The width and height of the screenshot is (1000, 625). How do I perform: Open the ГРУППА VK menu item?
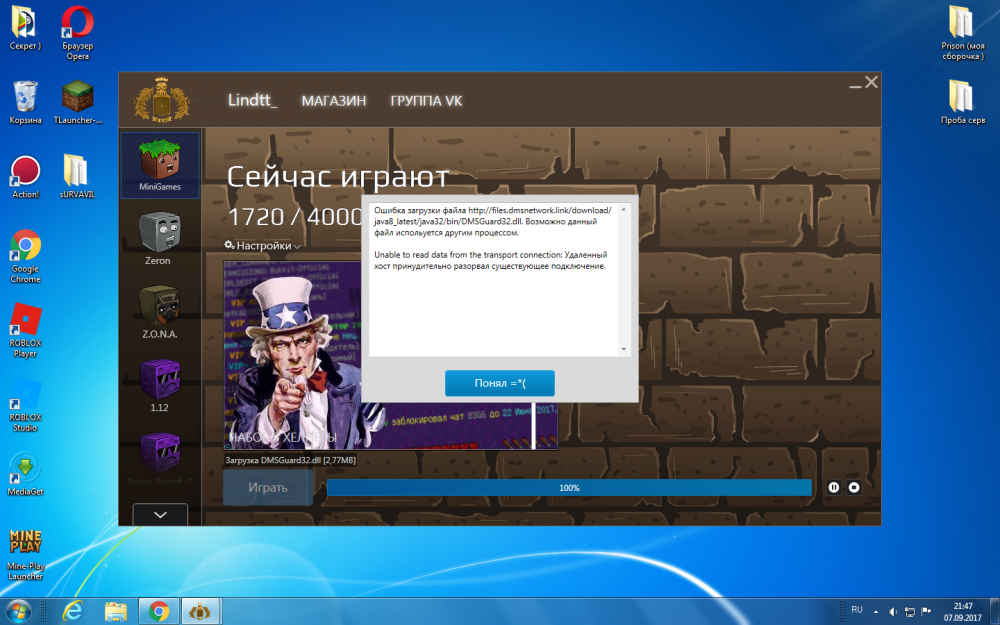click(x=426, y=101)
